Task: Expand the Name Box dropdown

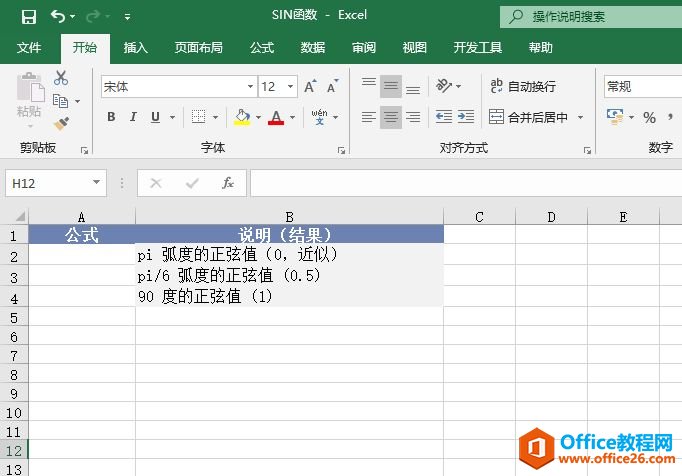Action: 97,182
